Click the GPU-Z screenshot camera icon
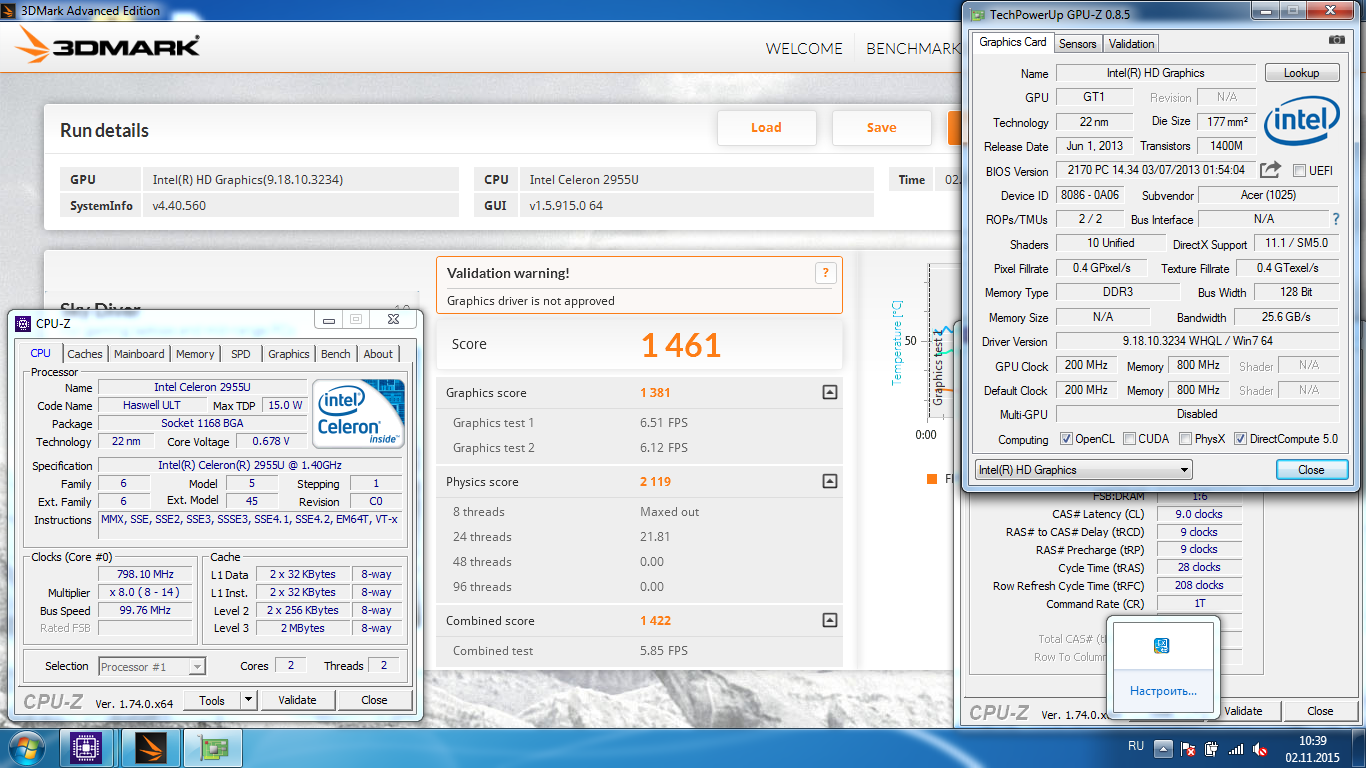Image resolution: width=1366 pixels, height=768 pixels. pyautogui.click(x=1336, y=40)
